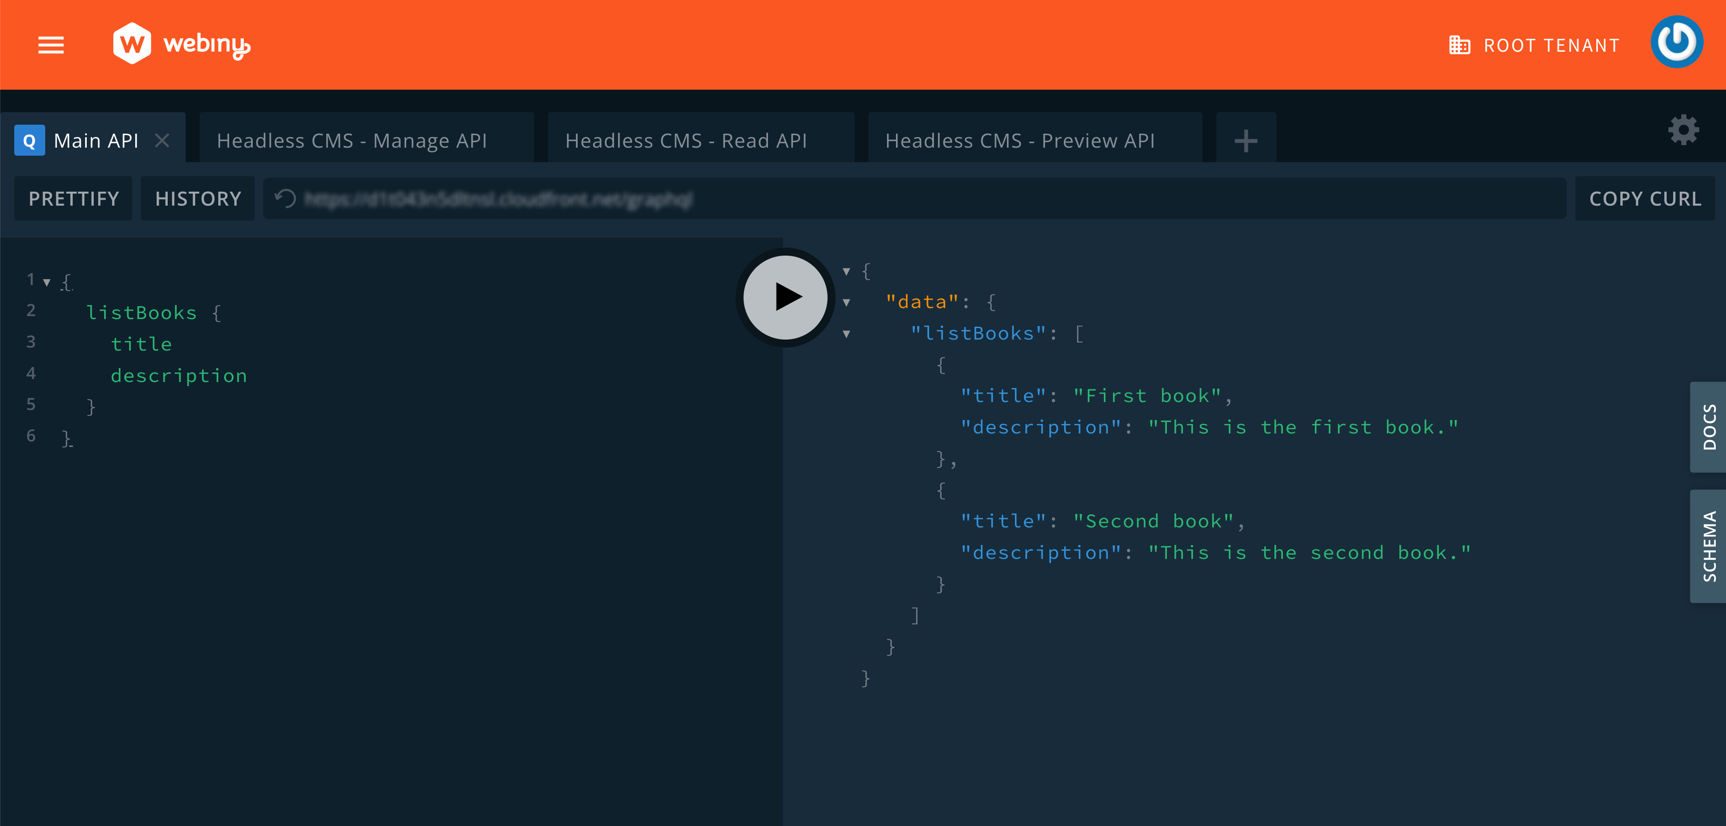Screen dimensions: 1726x826
Task: Click the Root Tenant building icon
Action: 1459,45
